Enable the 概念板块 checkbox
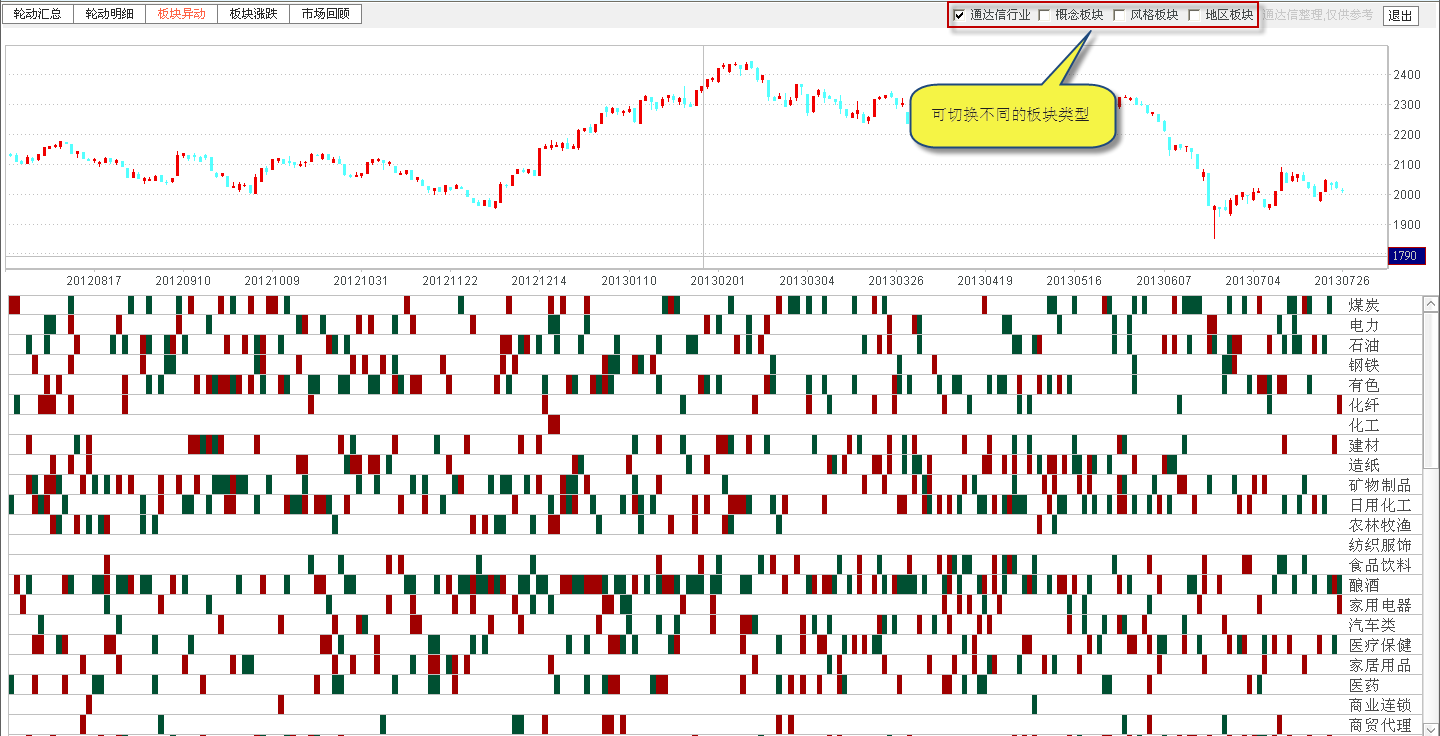 point(1045,15)
